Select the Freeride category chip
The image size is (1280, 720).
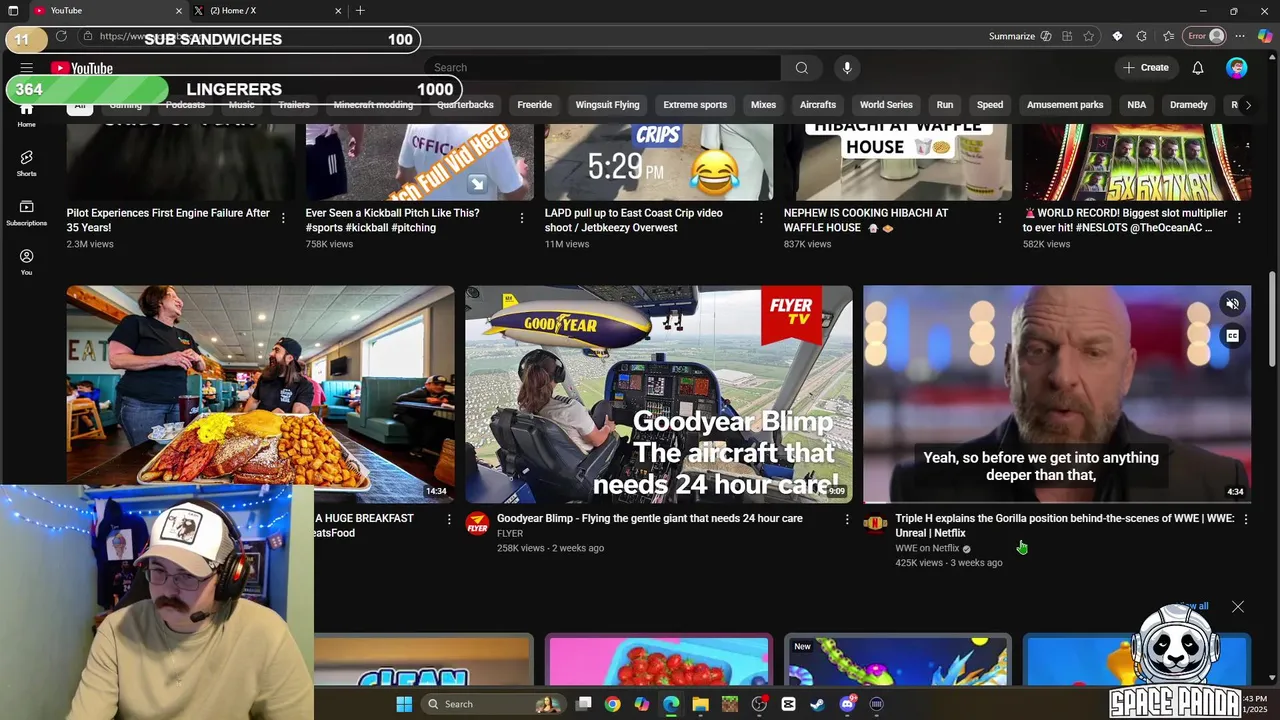tap(534, 105)
